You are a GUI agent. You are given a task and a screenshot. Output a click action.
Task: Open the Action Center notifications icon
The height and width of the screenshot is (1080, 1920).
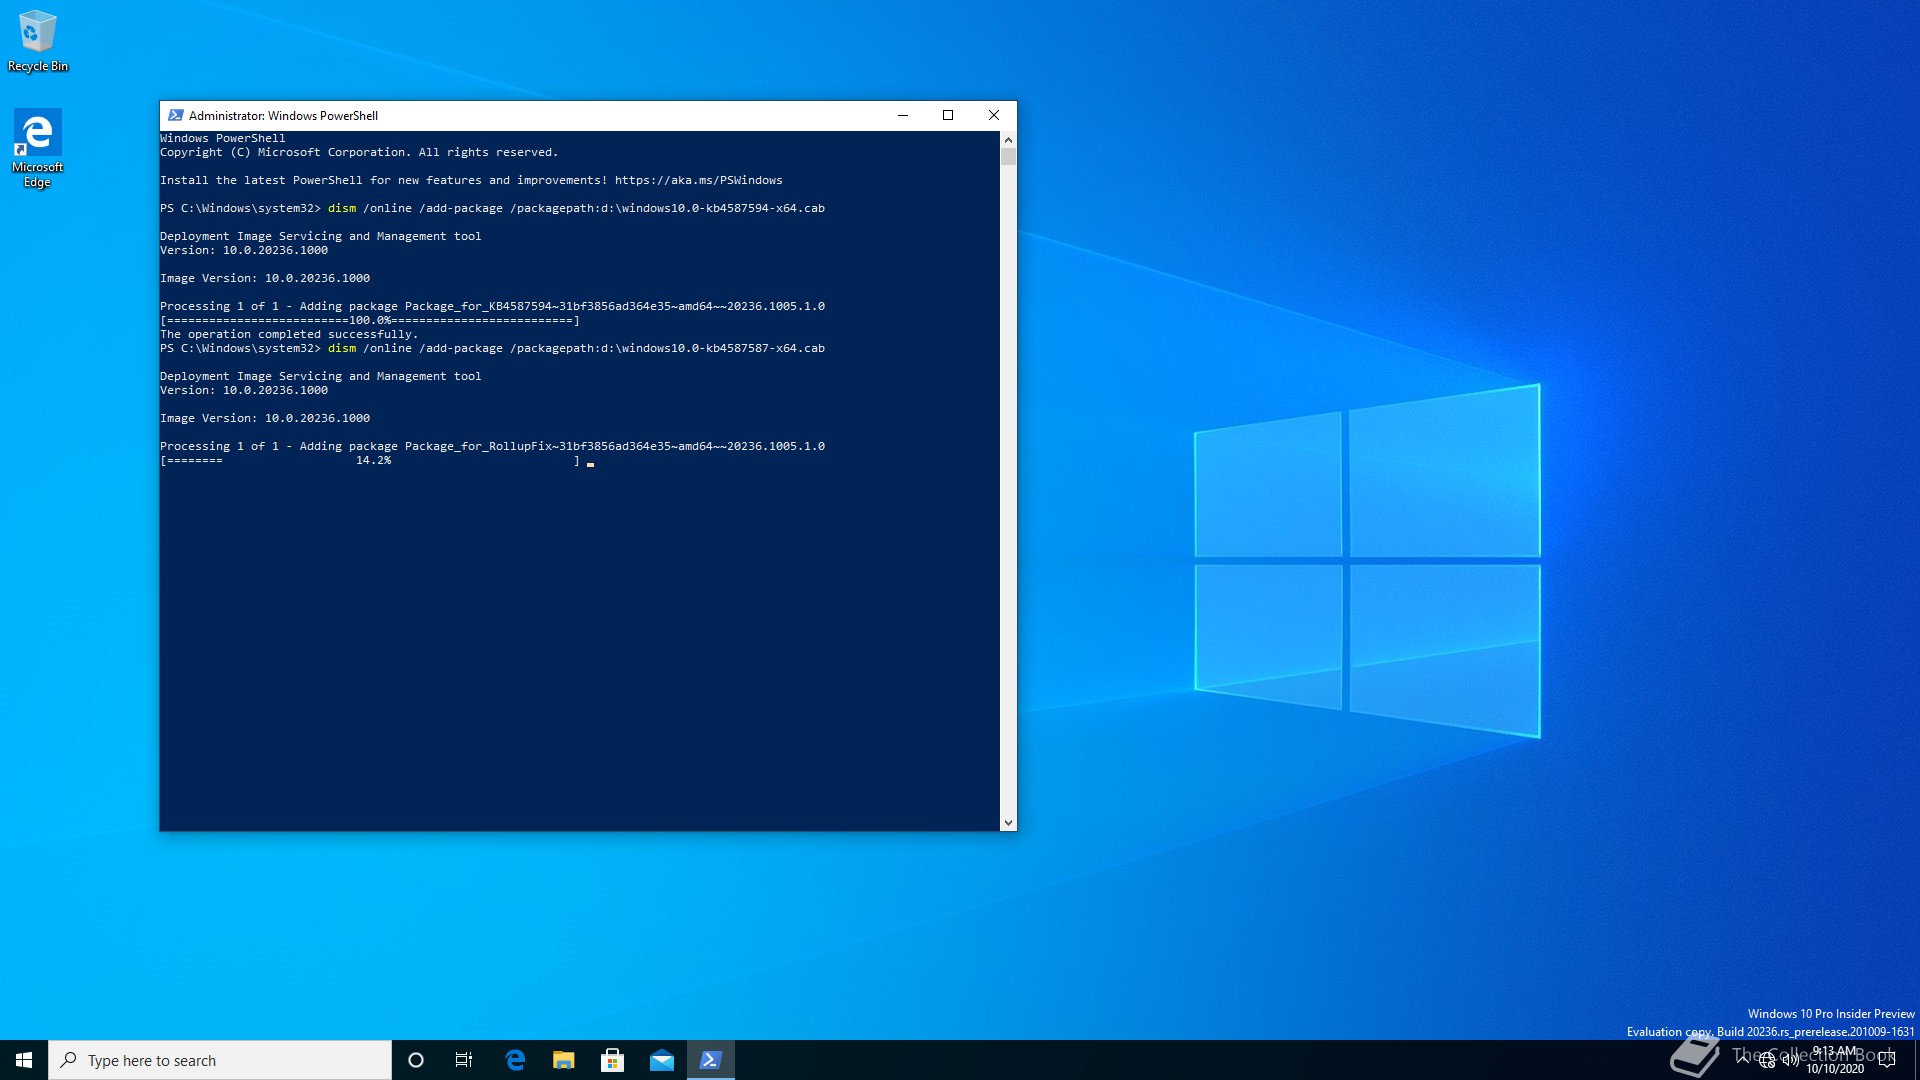[1887, 1060]
